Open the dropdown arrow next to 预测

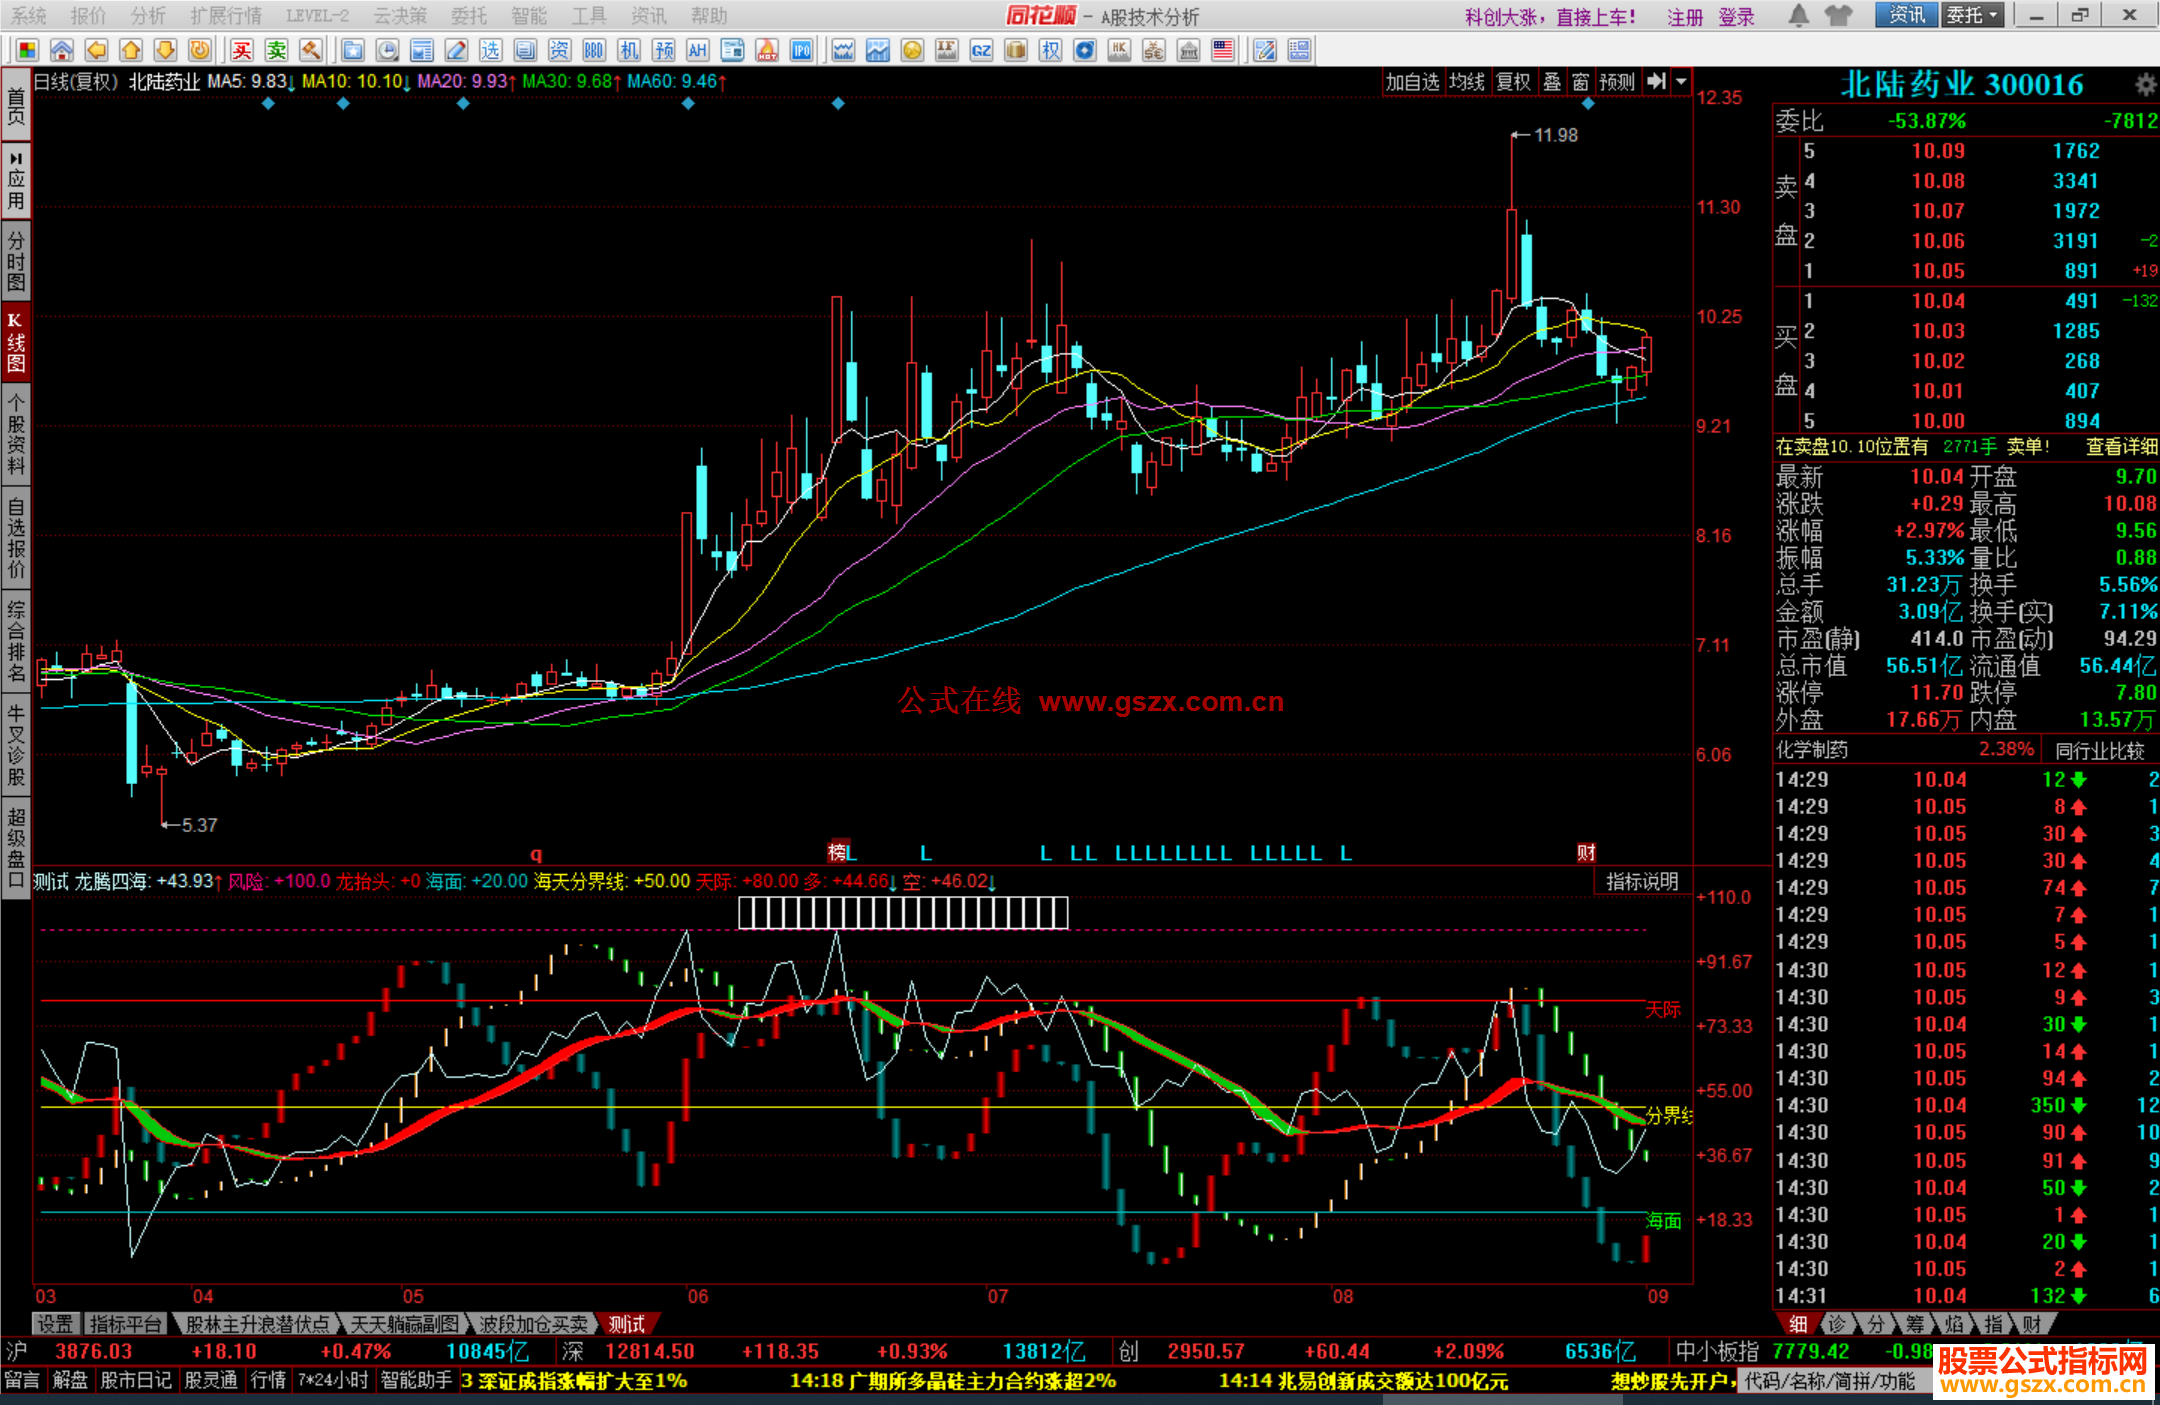click(x=1682, y=82)
